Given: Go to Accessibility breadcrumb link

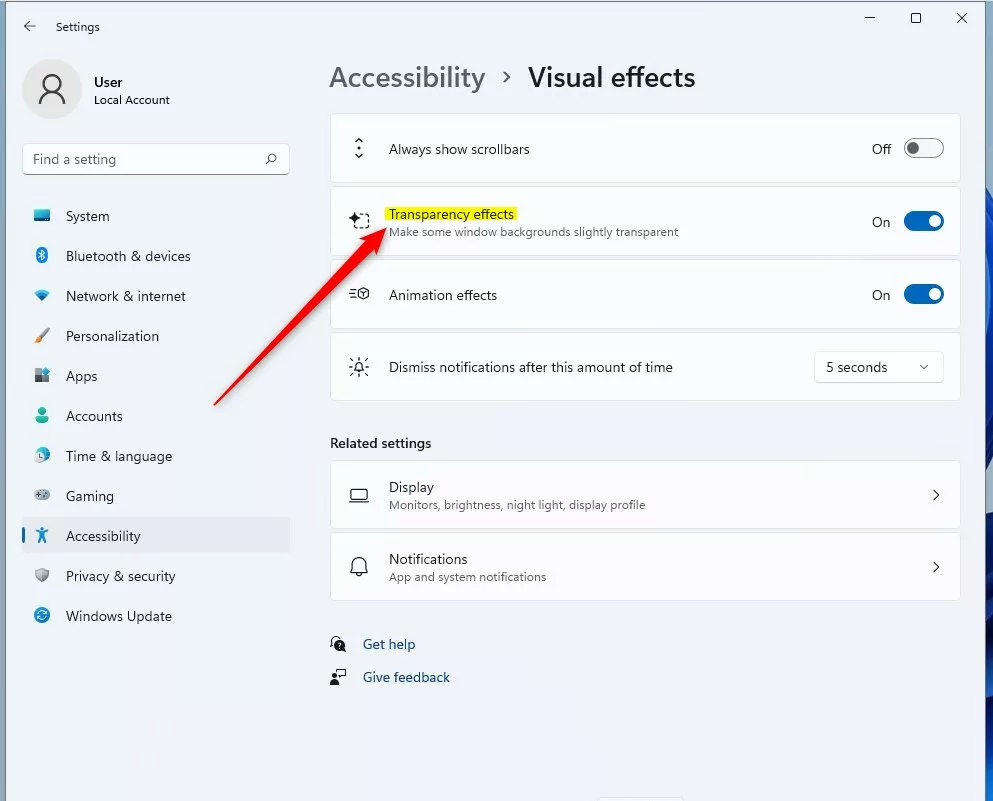Looking at the screenshot, I should tap(407, 77).
